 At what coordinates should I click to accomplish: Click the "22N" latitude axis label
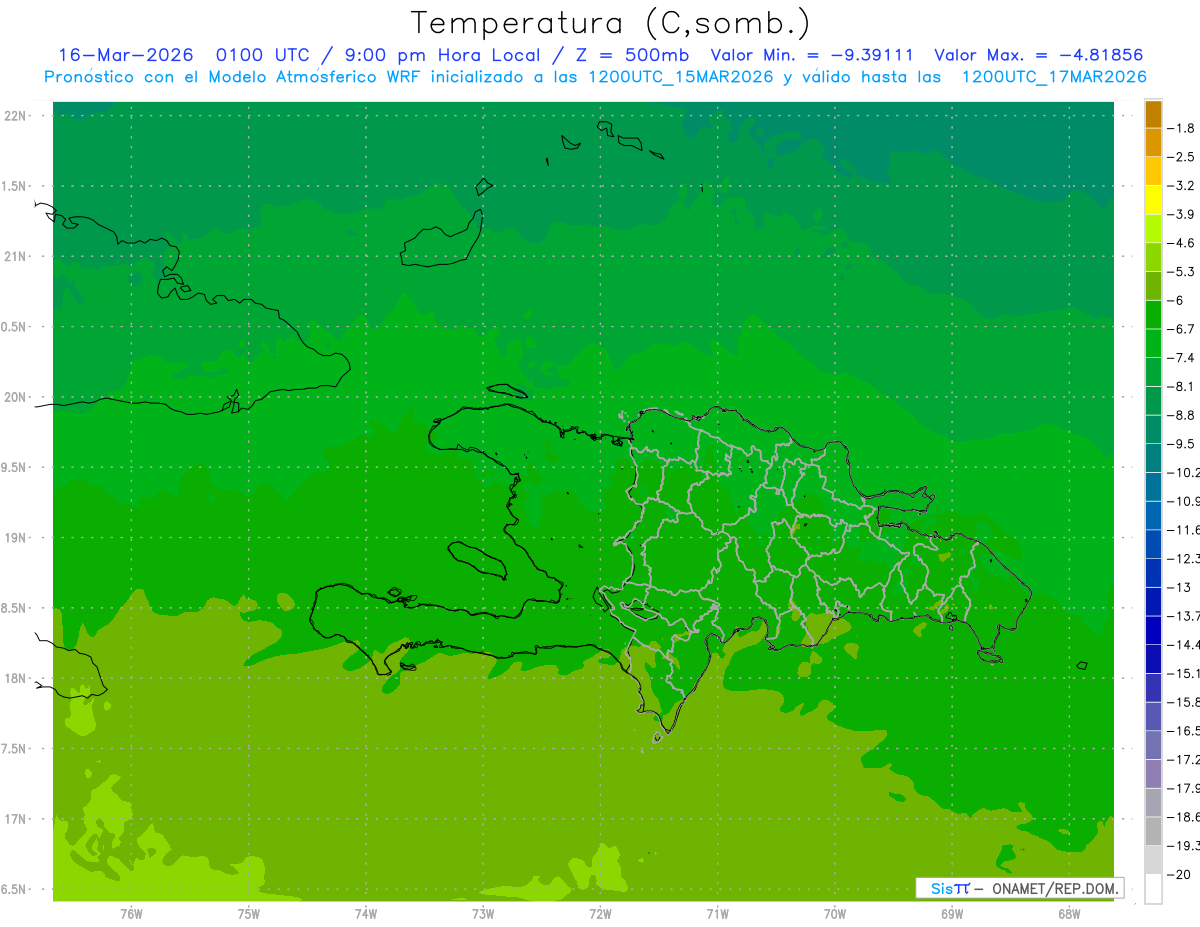[x=15, y=115]
